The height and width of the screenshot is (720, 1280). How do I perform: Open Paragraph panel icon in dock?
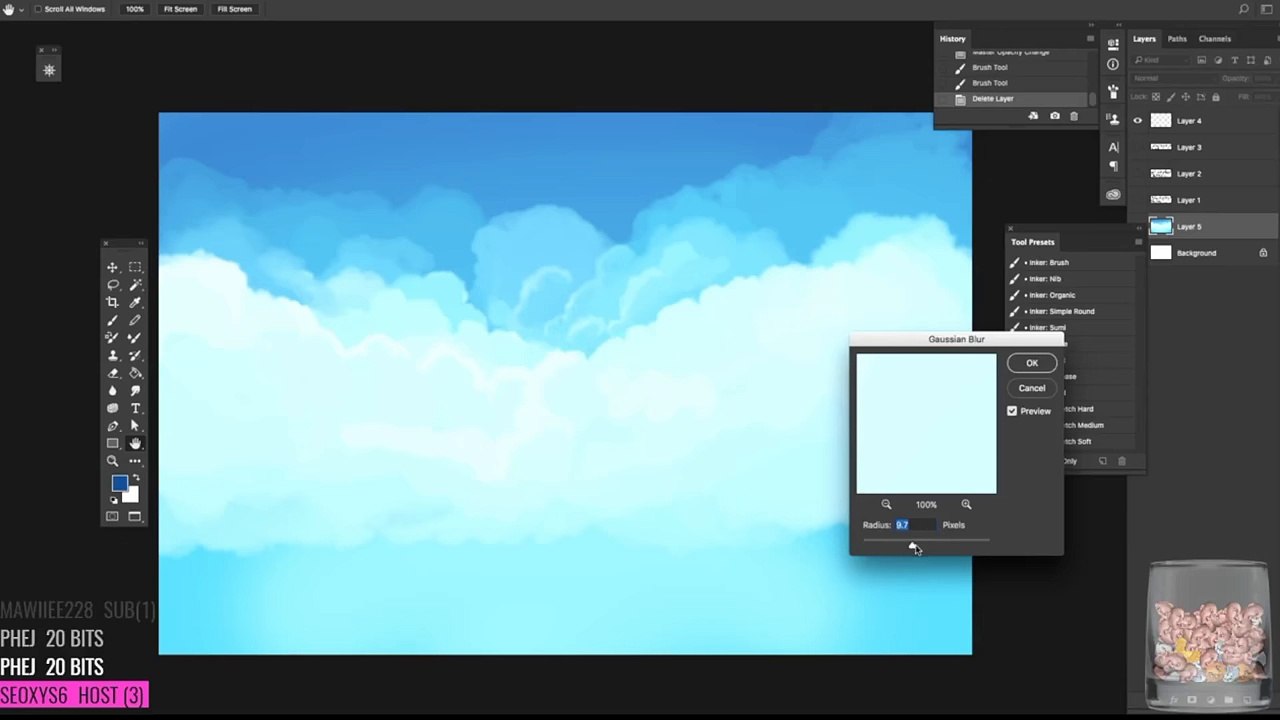pyautogui.click(x=1113, y=166)
